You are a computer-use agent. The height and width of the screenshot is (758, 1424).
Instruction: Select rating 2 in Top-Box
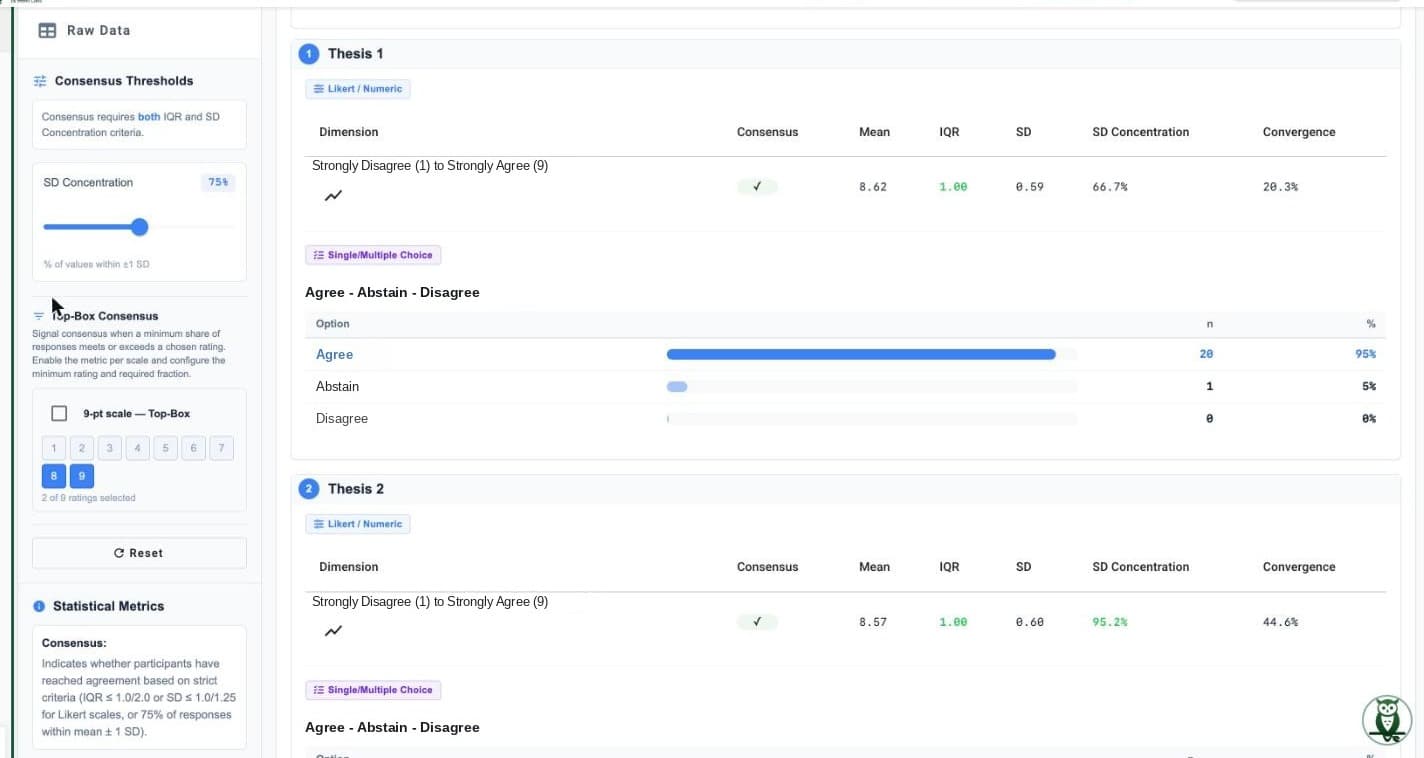click(82, 448)
